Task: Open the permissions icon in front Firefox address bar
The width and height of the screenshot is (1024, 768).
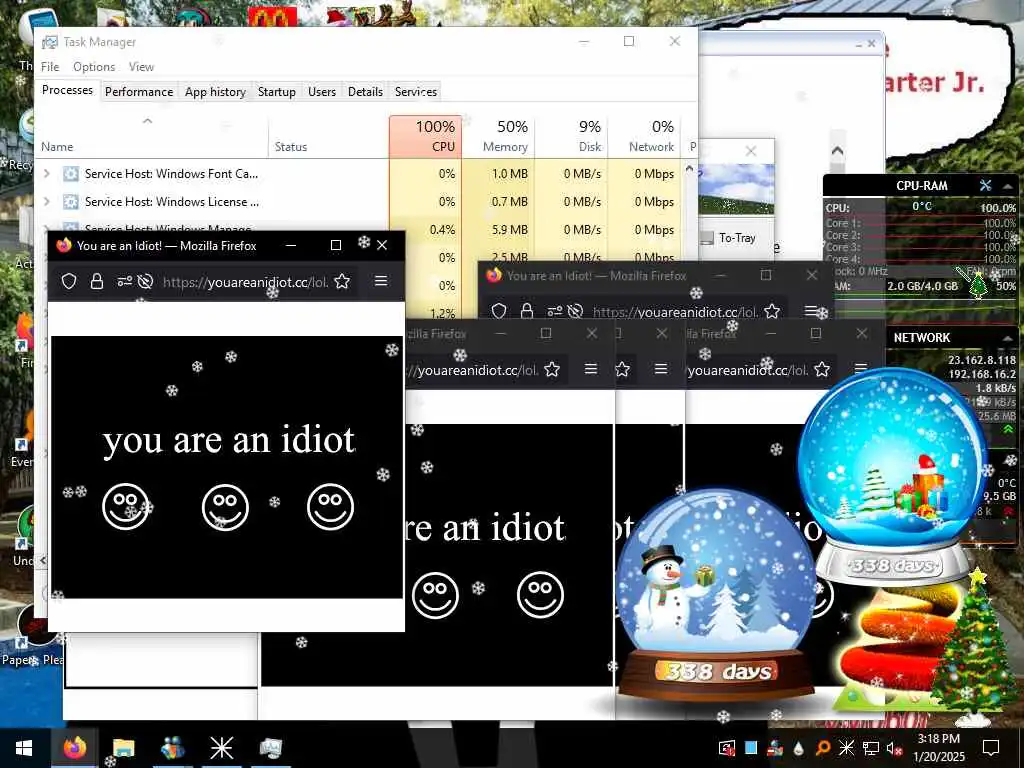Action: tap(124, 281)
